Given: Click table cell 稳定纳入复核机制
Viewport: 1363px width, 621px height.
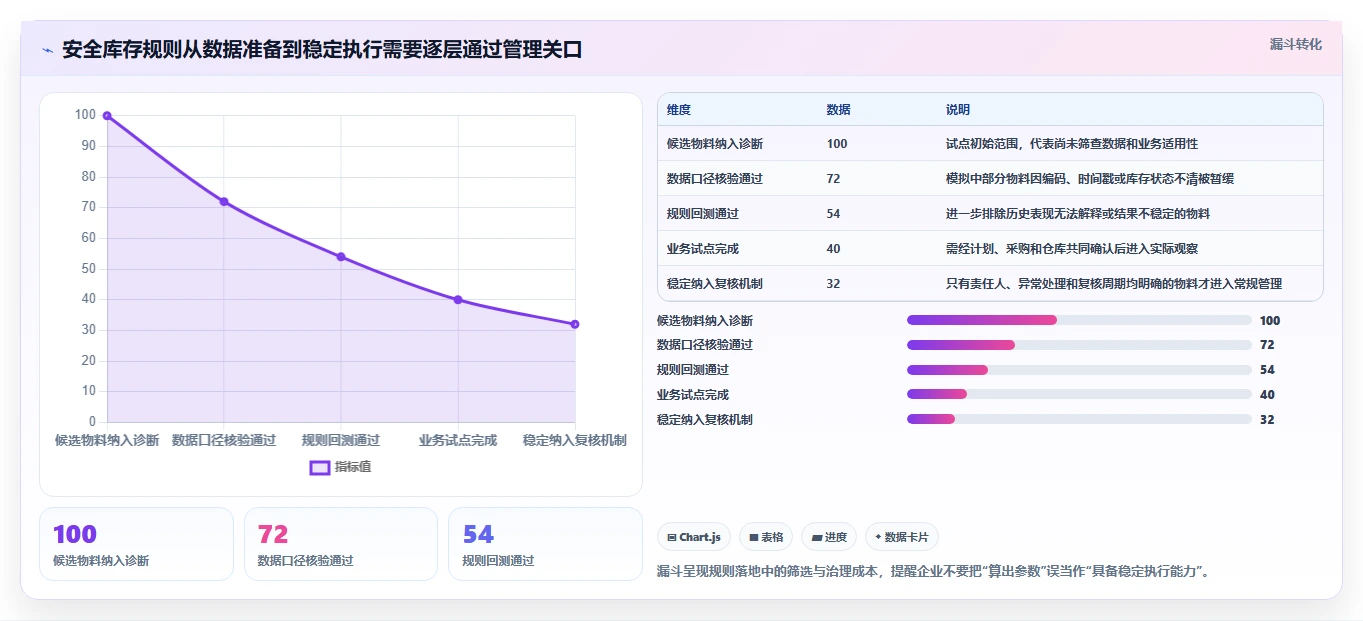Looking at the screenshot, I should pyautogui.click(x=715, y=284).
